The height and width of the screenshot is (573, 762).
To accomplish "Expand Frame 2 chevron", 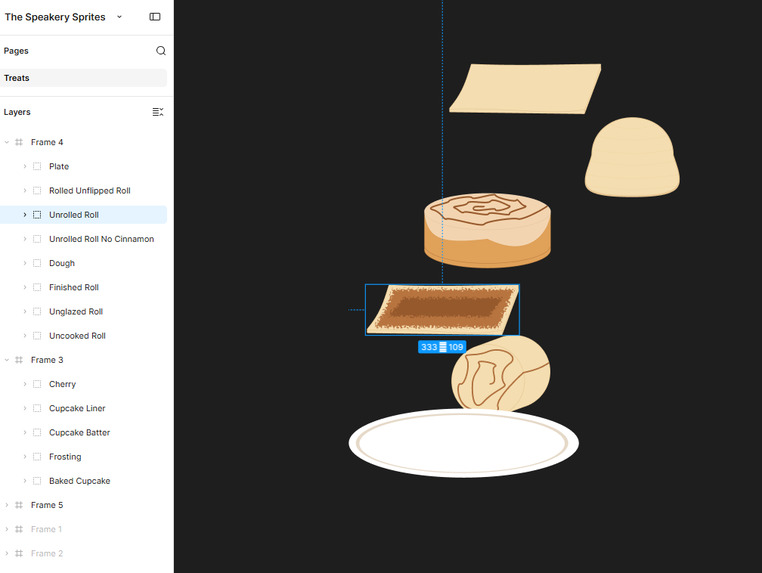I will click(7, 553).
